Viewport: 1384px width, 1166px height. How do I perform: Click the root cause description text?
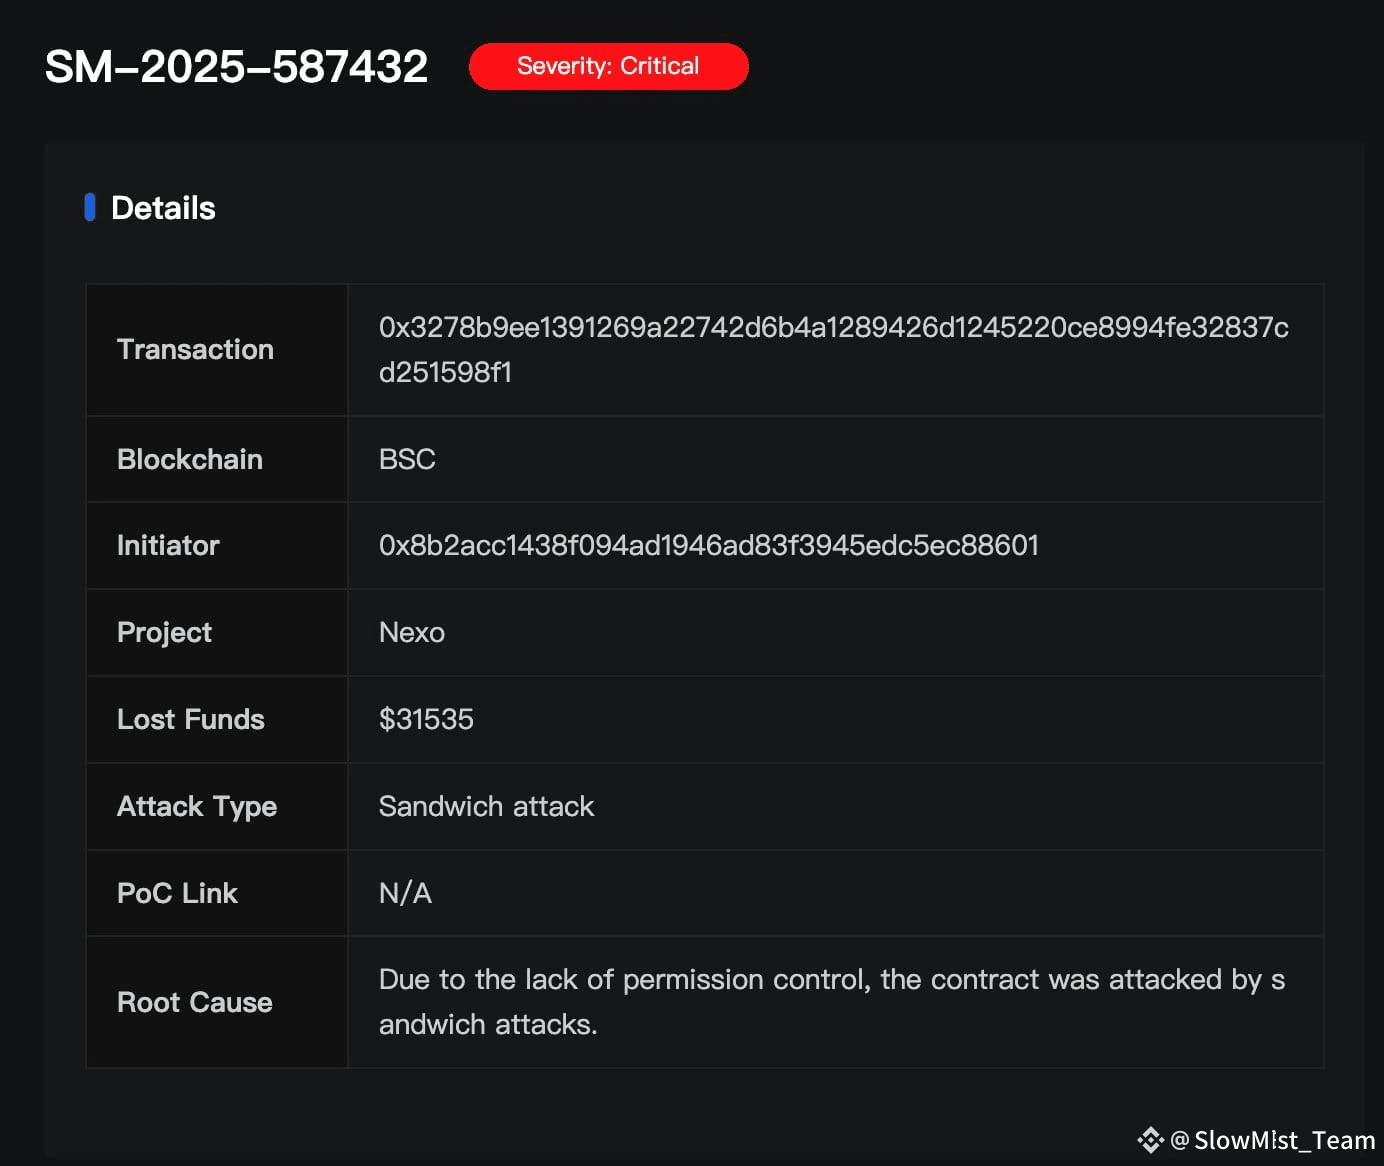click(832, 1002)
